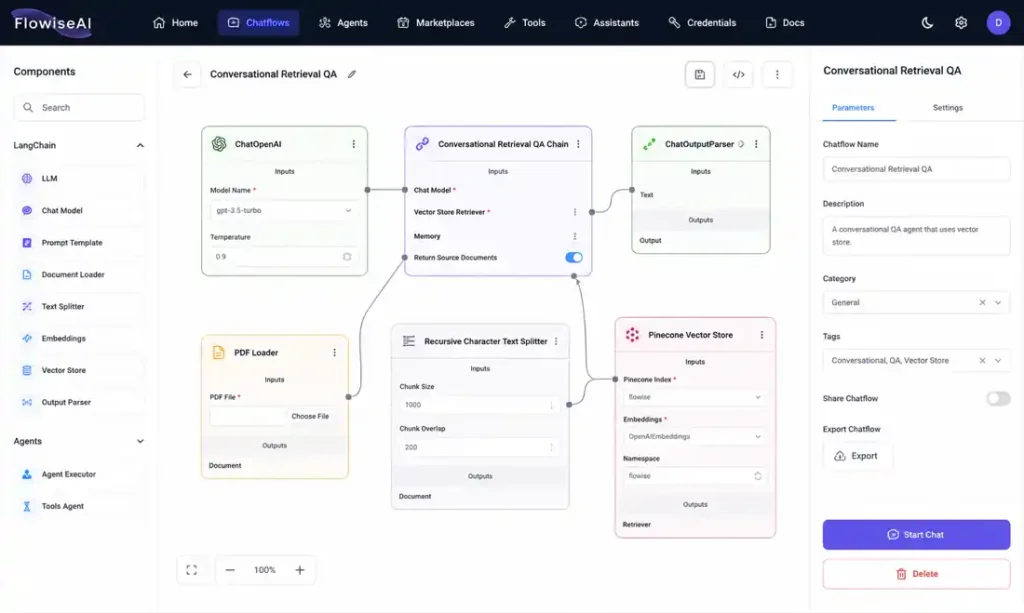Enable Share Chatflow switch
1024x613 pixels.
[998, 398]
